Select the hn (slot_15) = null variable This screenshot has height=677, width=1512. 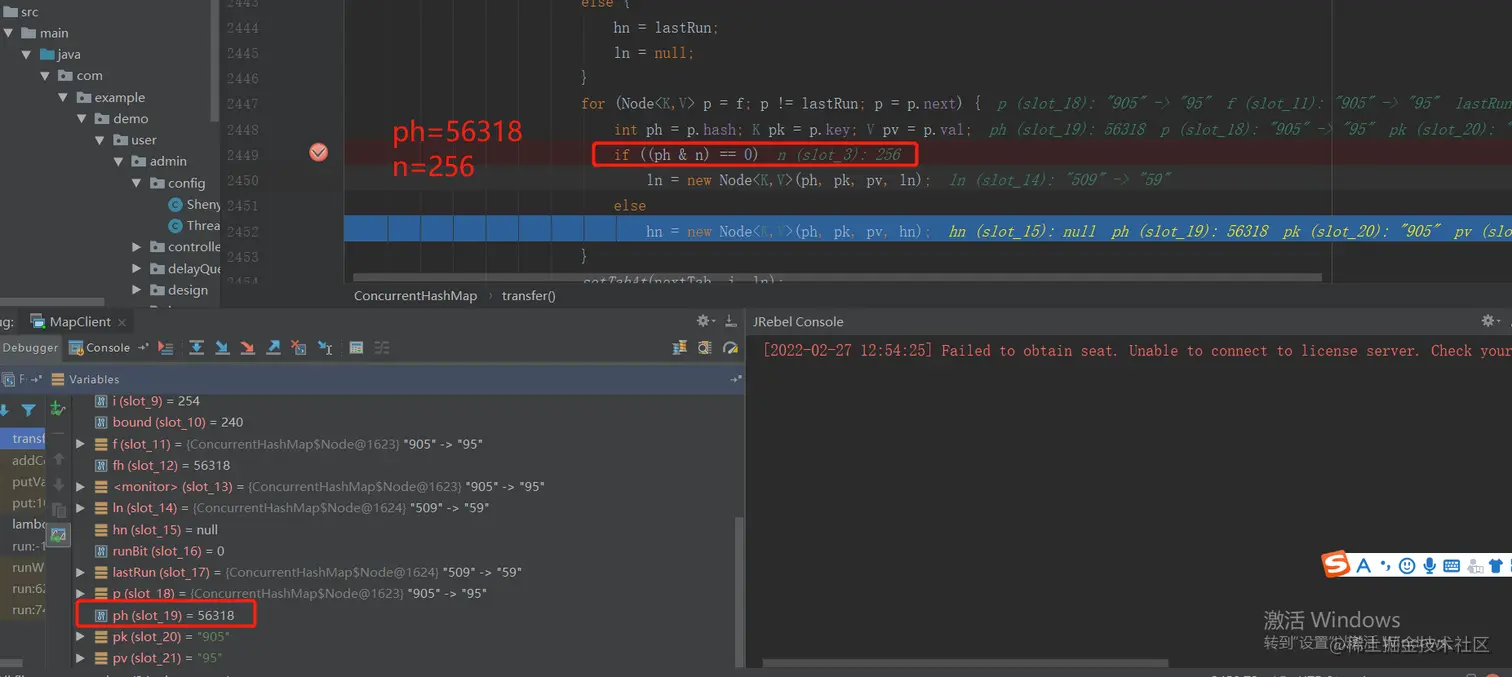[155, 530]
